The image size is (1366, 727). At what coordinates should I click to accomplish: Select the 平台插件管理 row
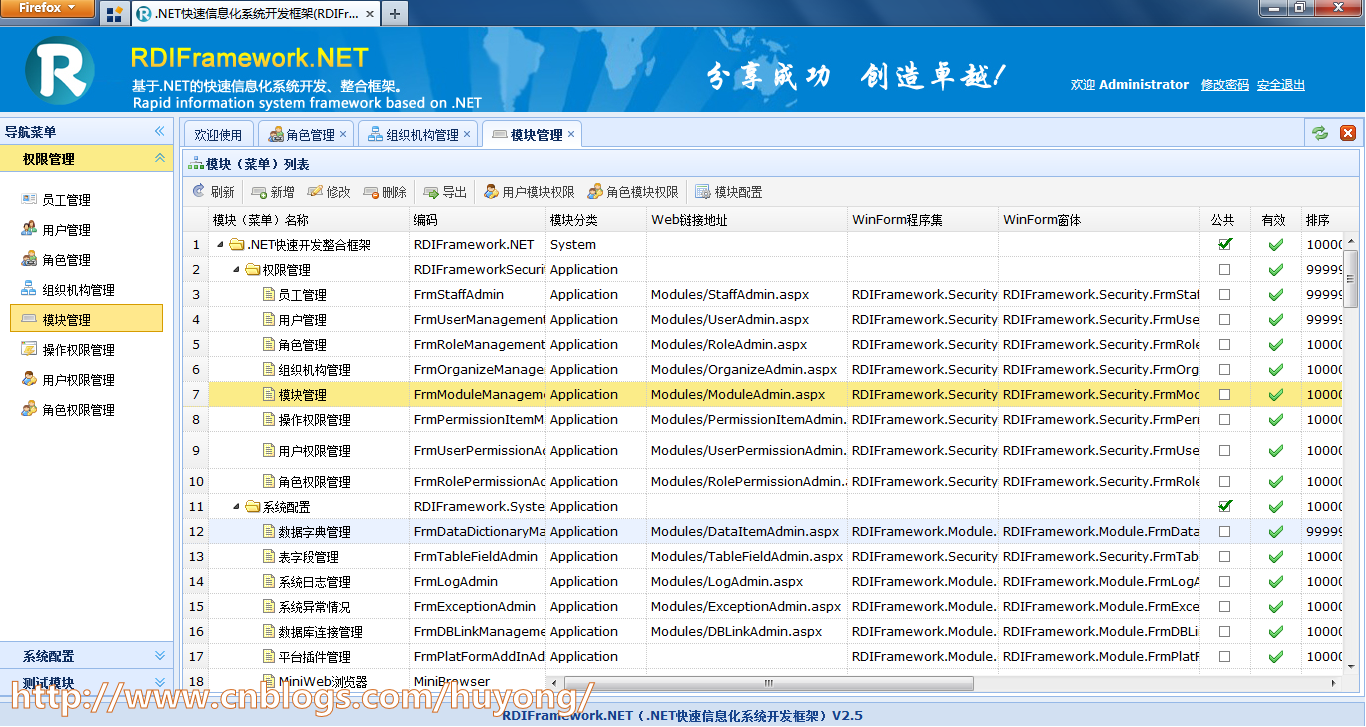(763, 656)
